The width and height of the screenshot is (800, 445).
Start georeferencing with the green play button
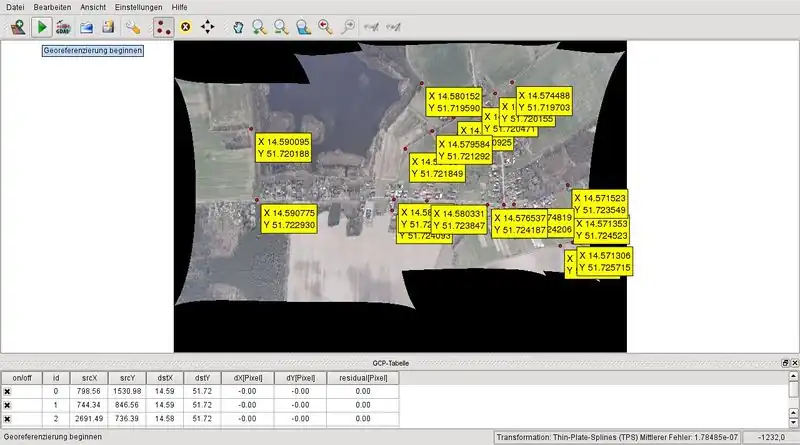[42, 26]
